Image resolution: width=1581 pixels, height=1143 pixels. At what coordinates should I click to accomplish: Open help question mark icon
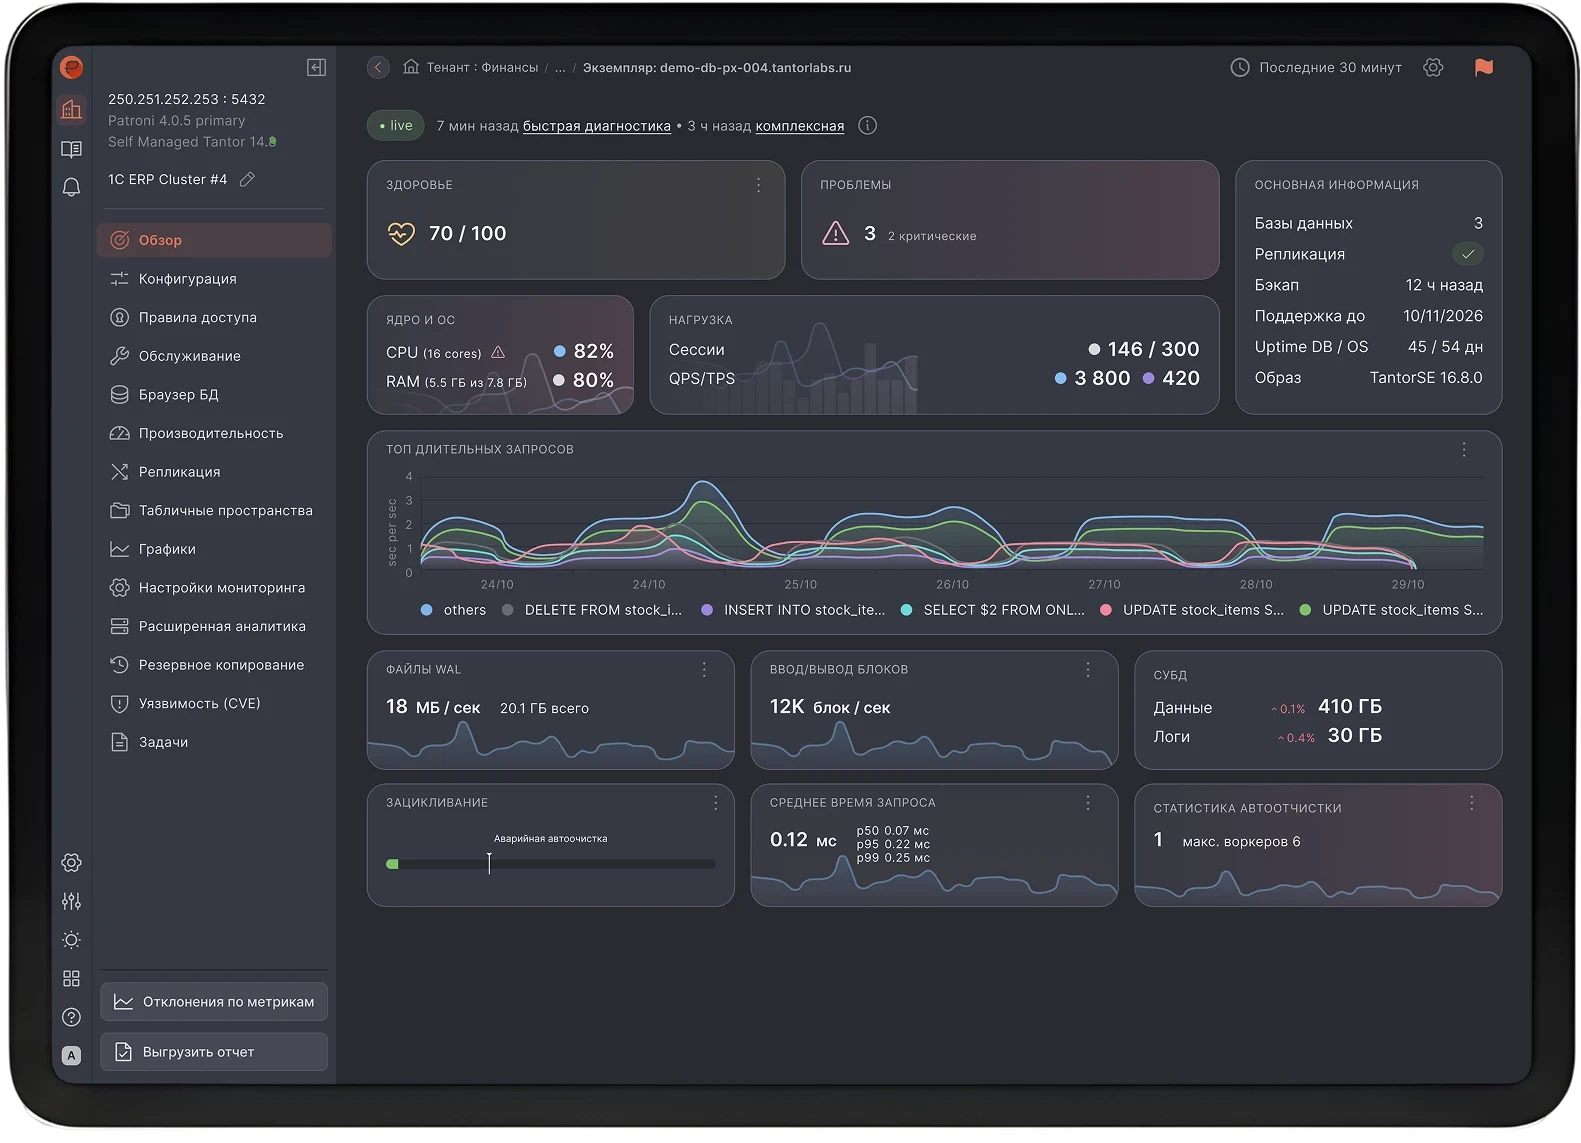point(71,1017)
